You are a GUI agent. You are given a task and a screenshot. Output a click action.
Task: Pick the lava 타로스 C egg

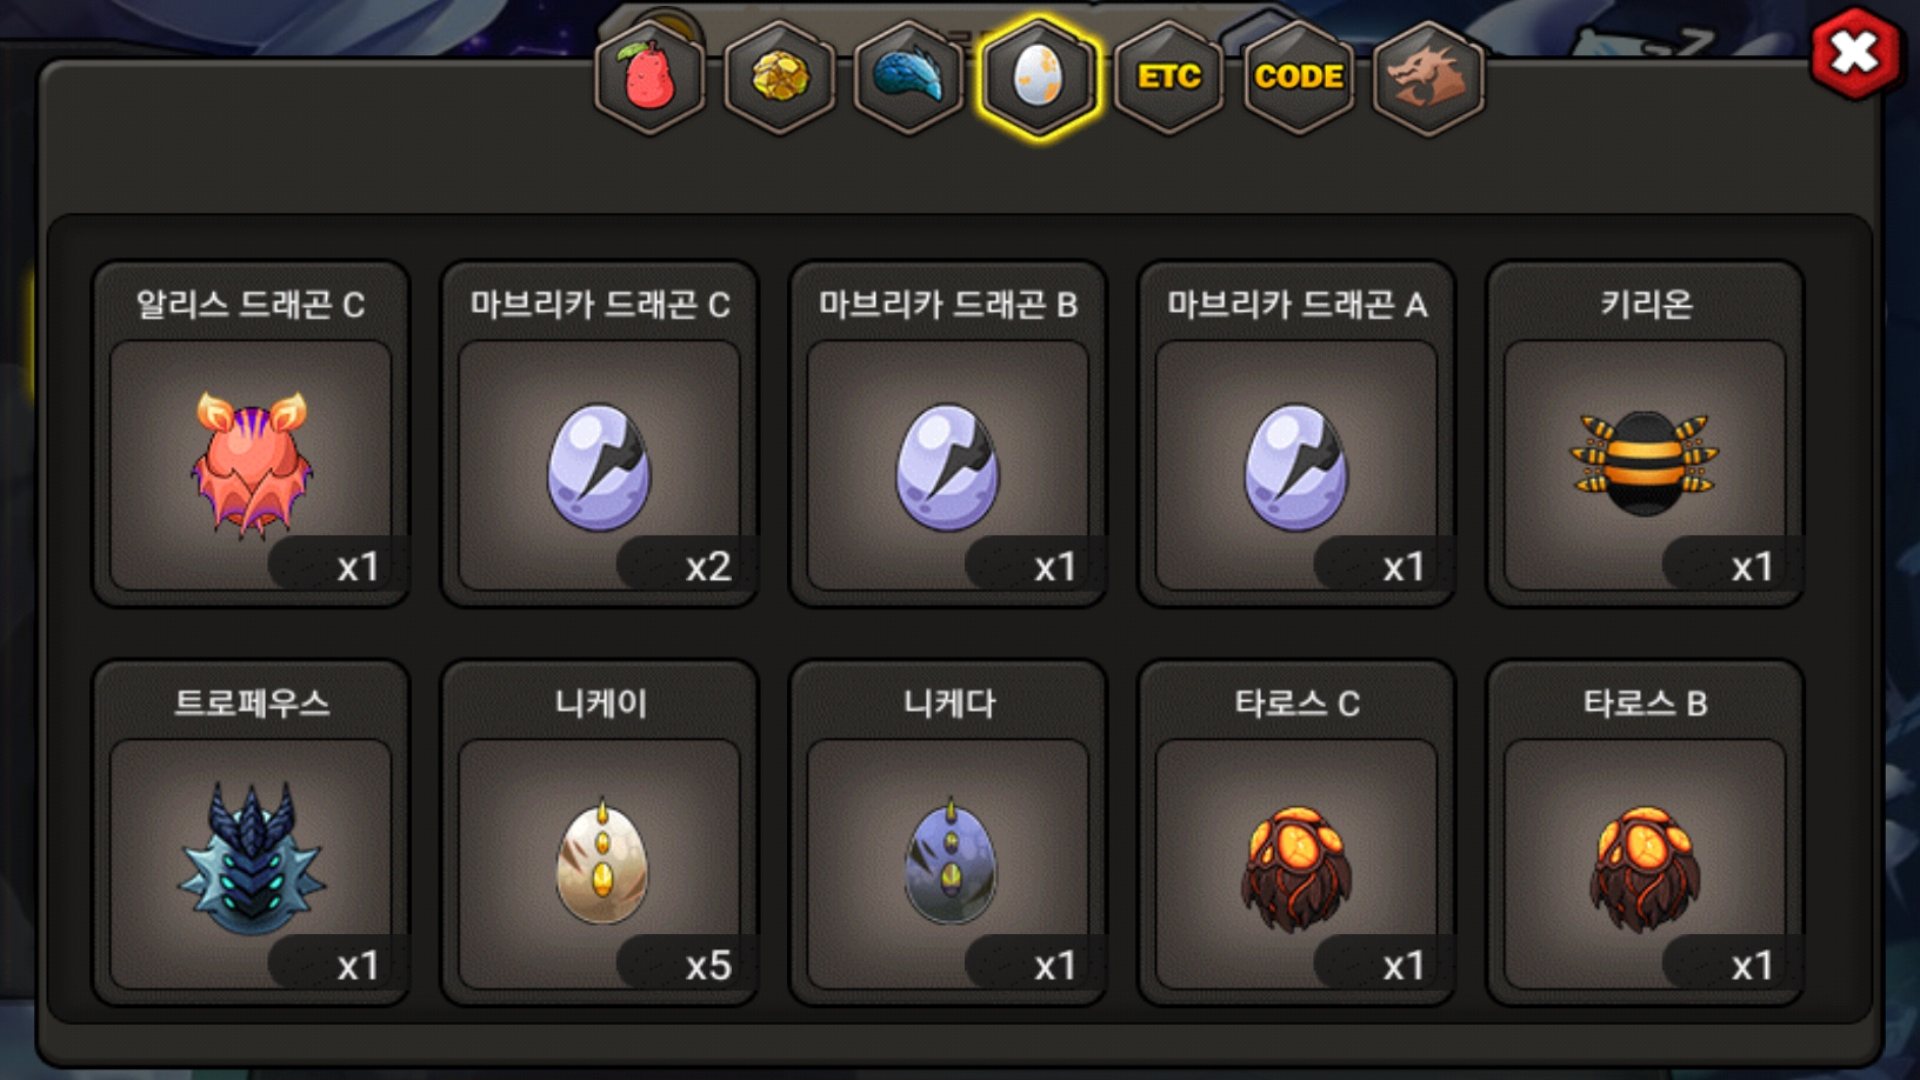[x=1297, y=833]
